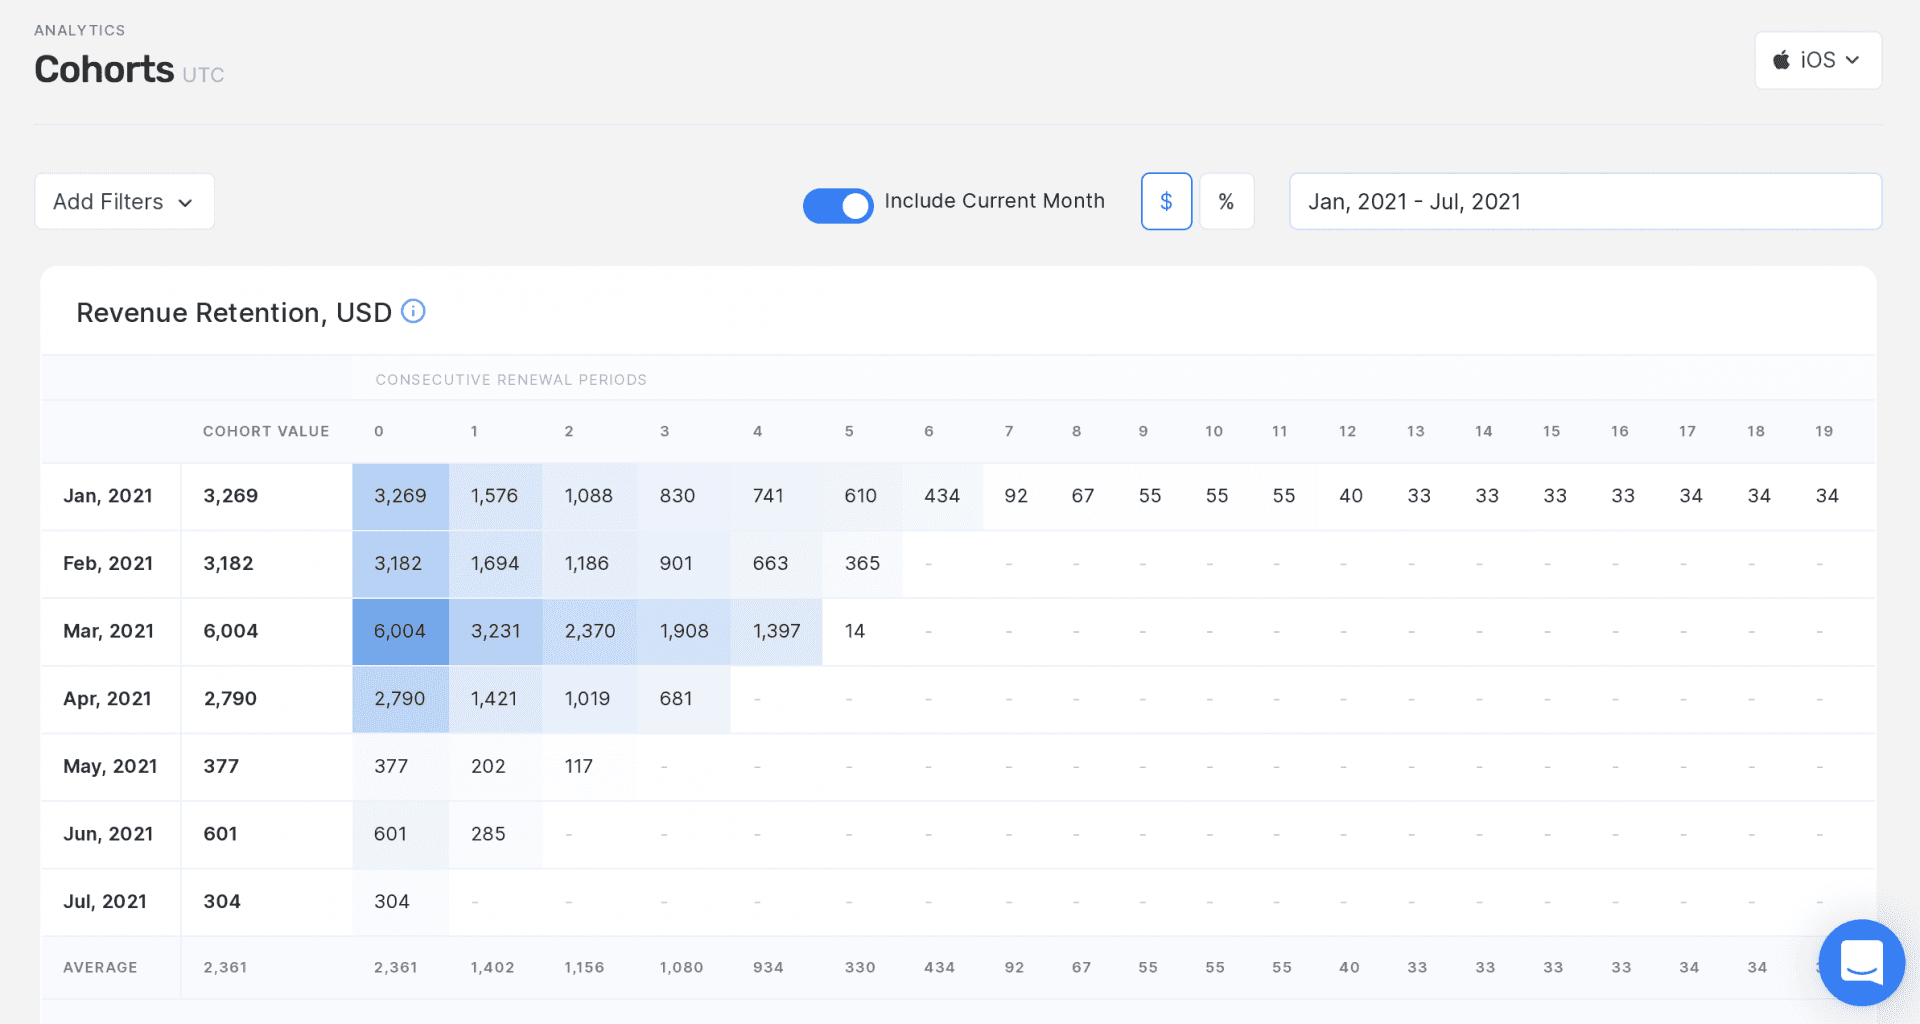Click the Jan, 2021 row label

108,496
